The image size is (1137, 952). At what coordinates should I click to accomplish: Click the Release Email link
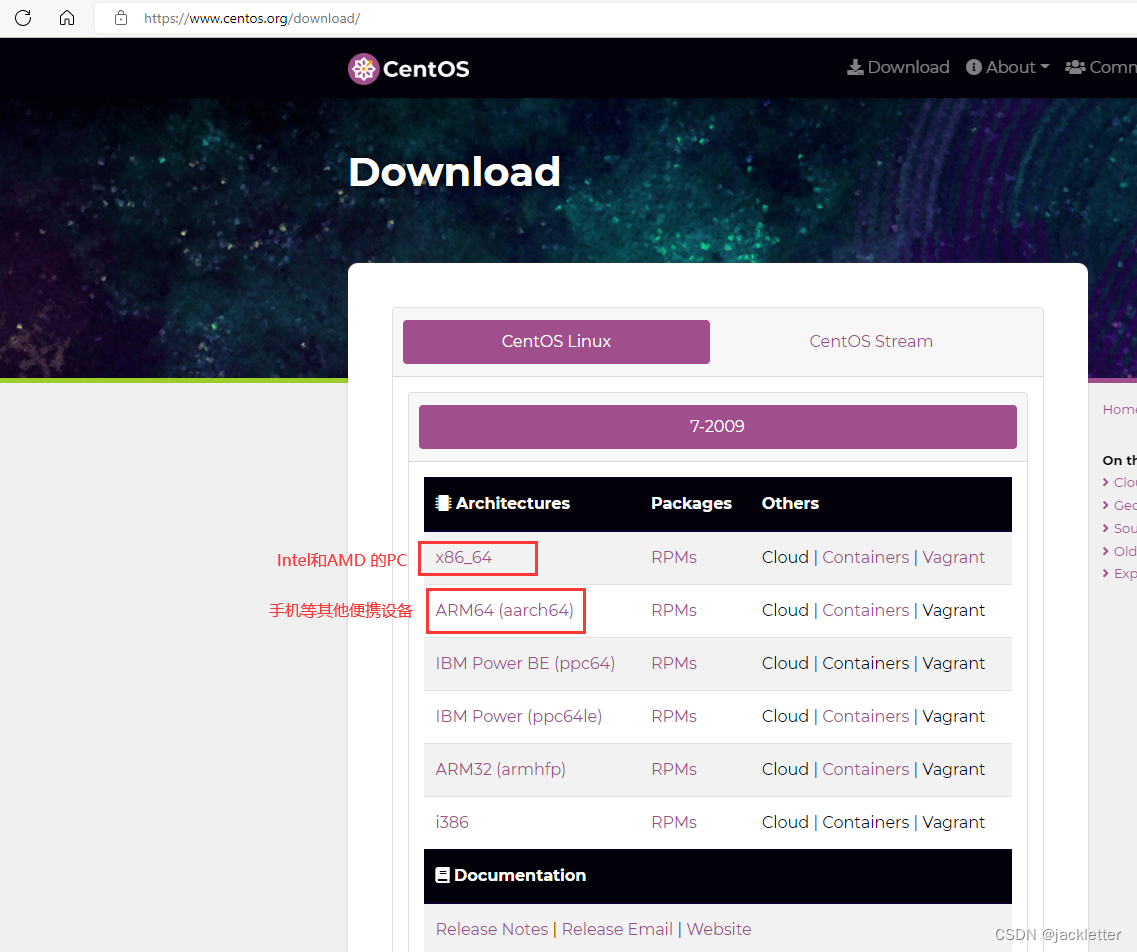pyautogui.click(x=617, y=930)
